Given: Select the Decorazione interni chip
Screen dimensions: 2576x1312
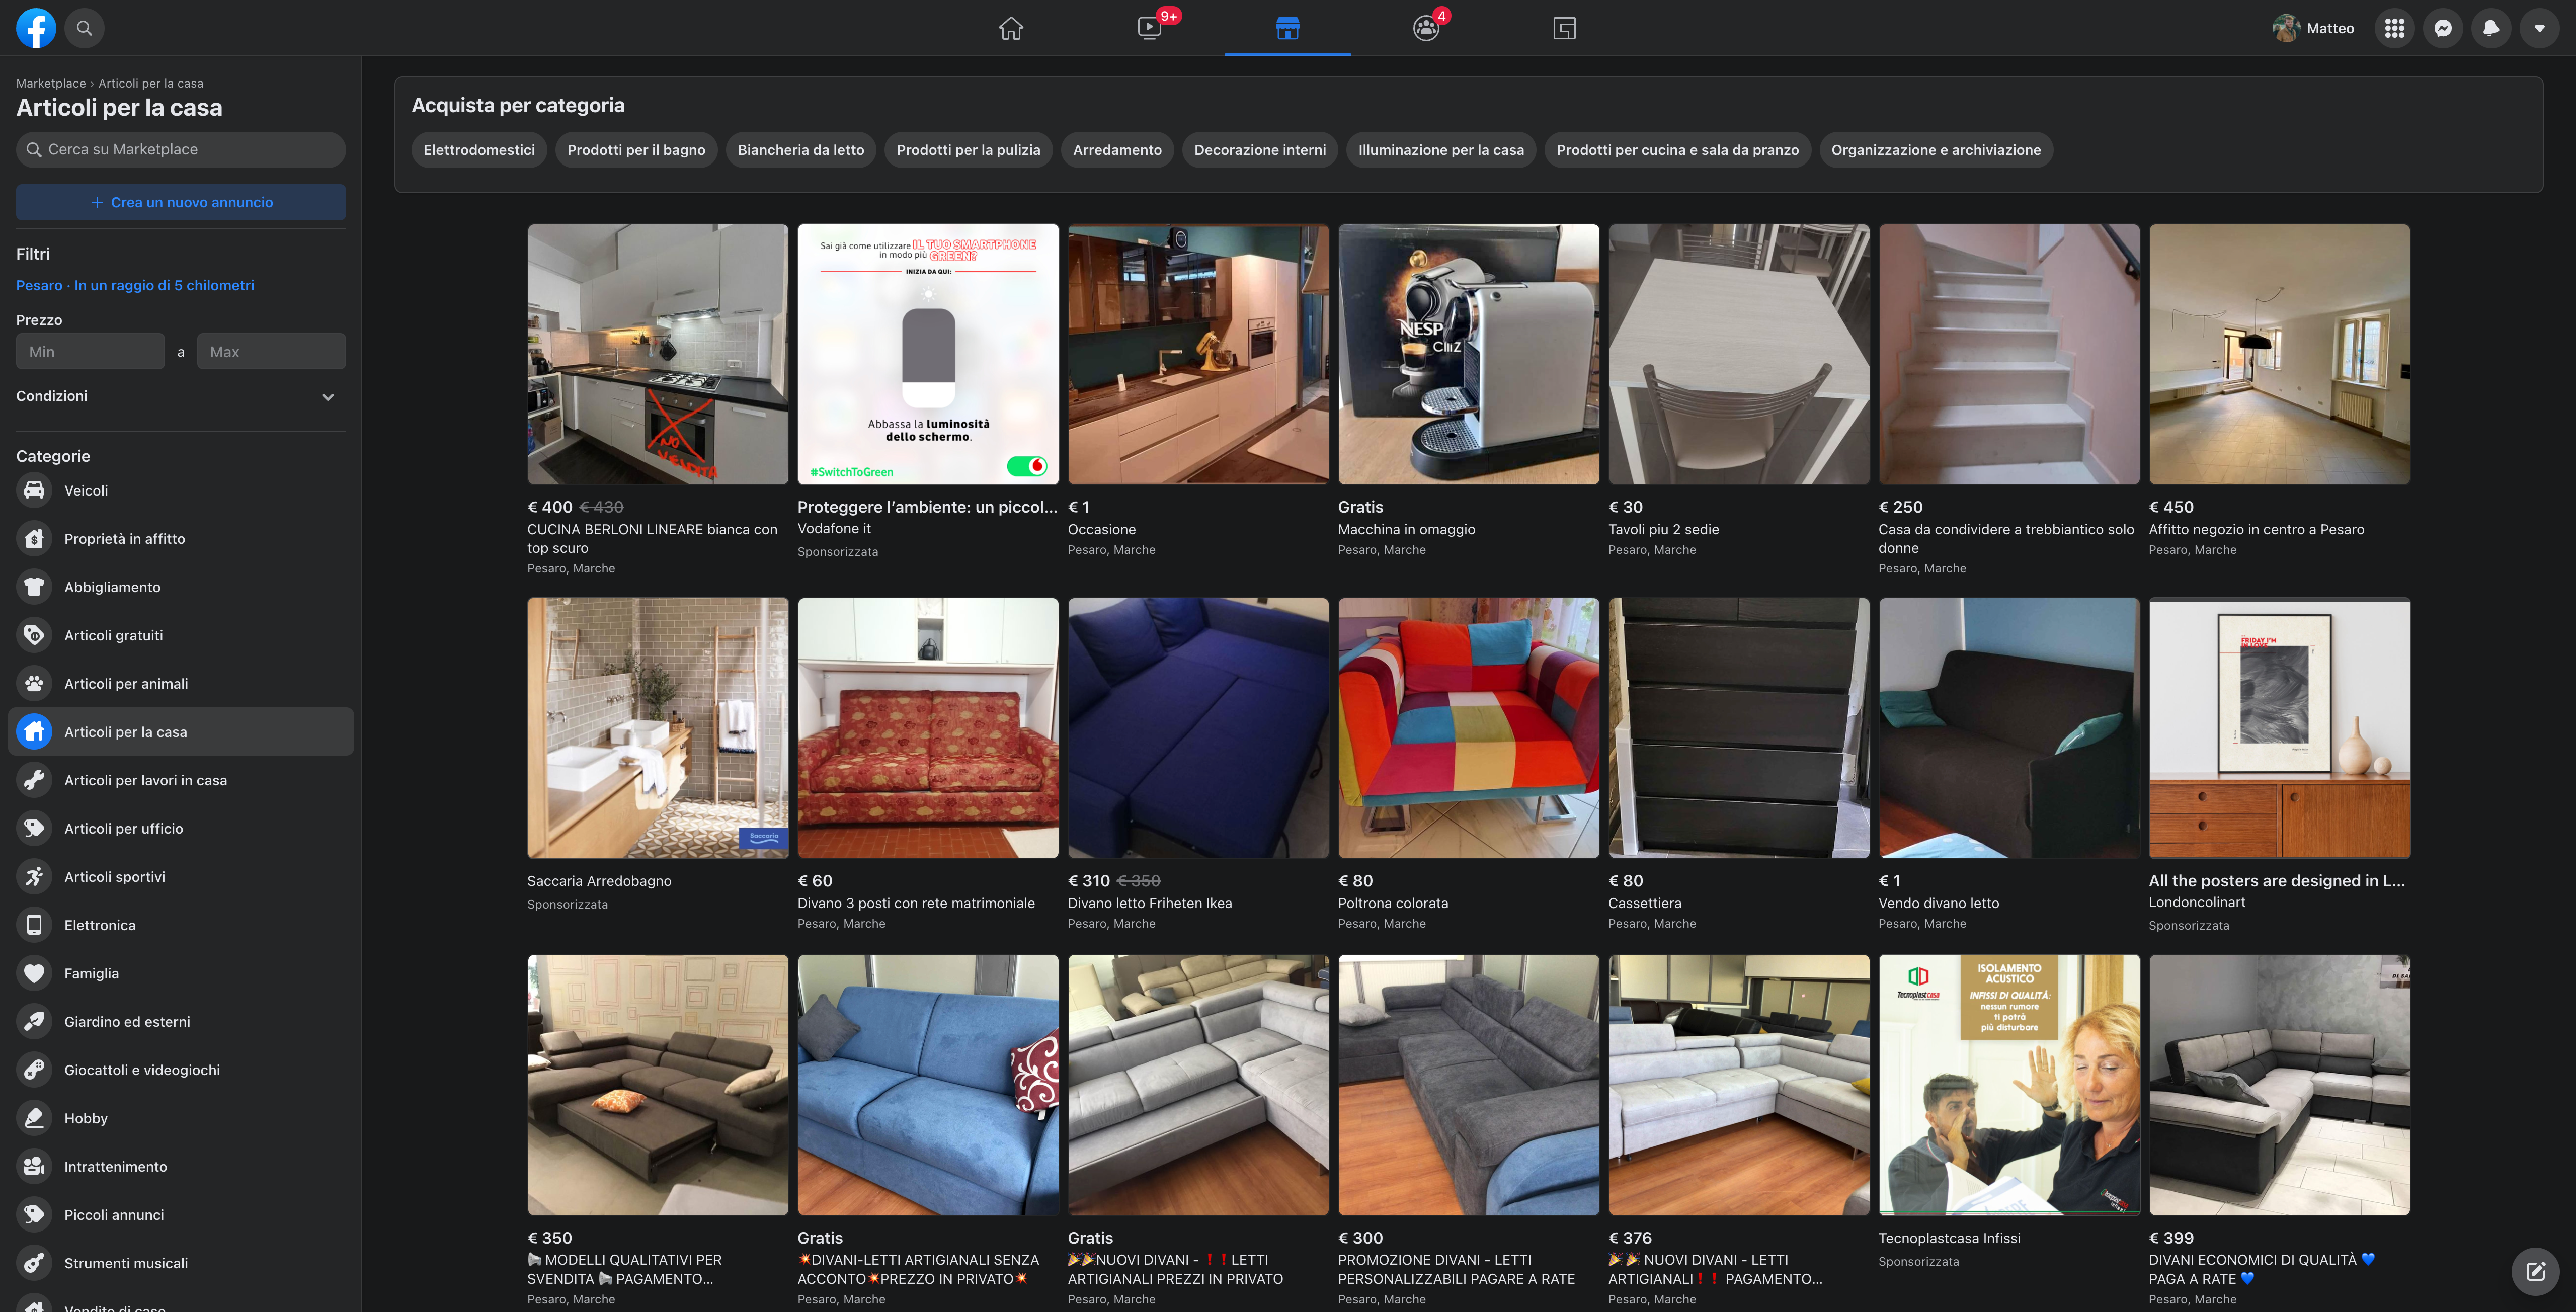Looking at the screenshot, I should point(1260,150).
